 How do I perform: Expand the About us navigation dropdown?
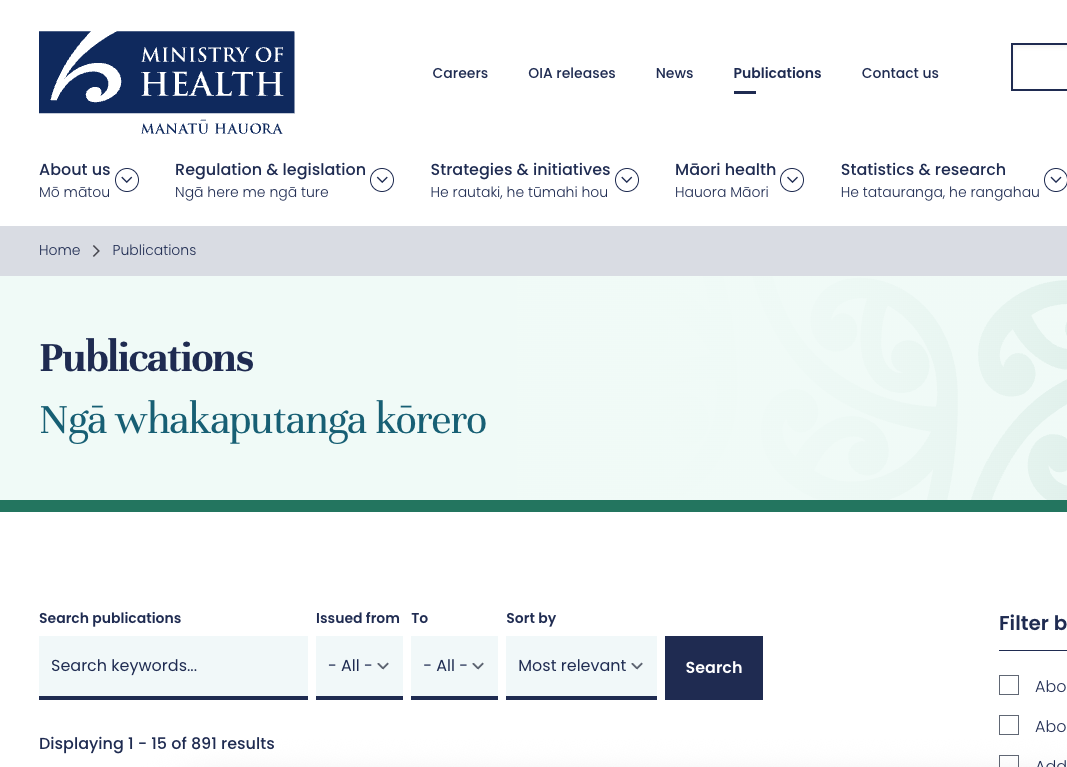click(x=127, y=180)
